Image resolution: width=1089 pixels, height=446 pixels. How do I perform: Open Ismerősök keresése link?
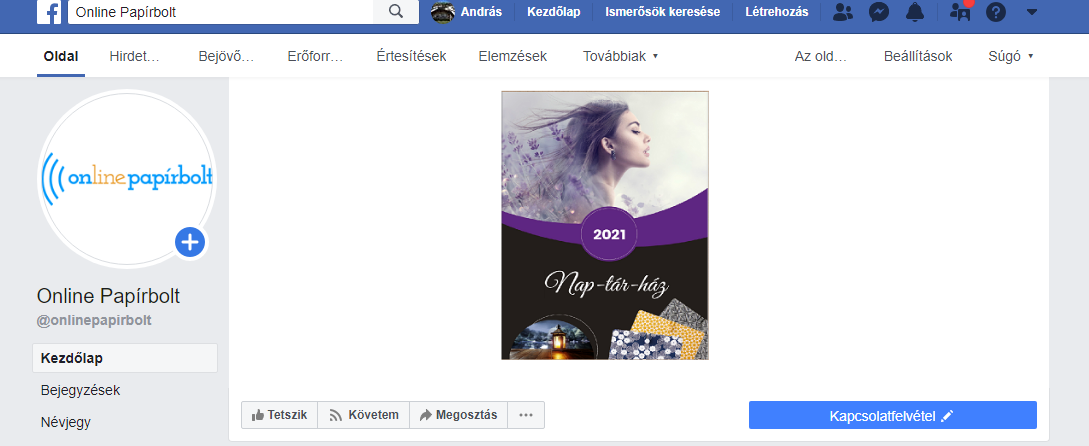pos(663,12)
